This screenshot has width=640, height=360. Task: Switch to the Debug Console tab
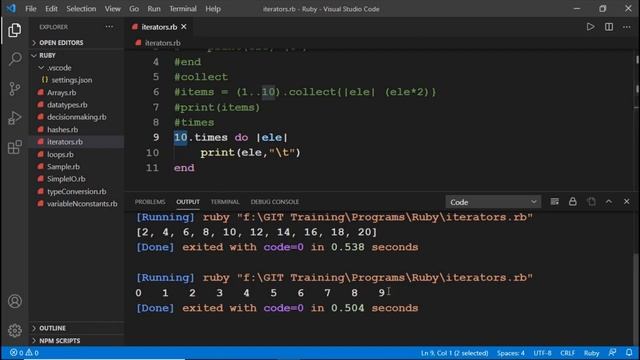click(x=275, y=202)
